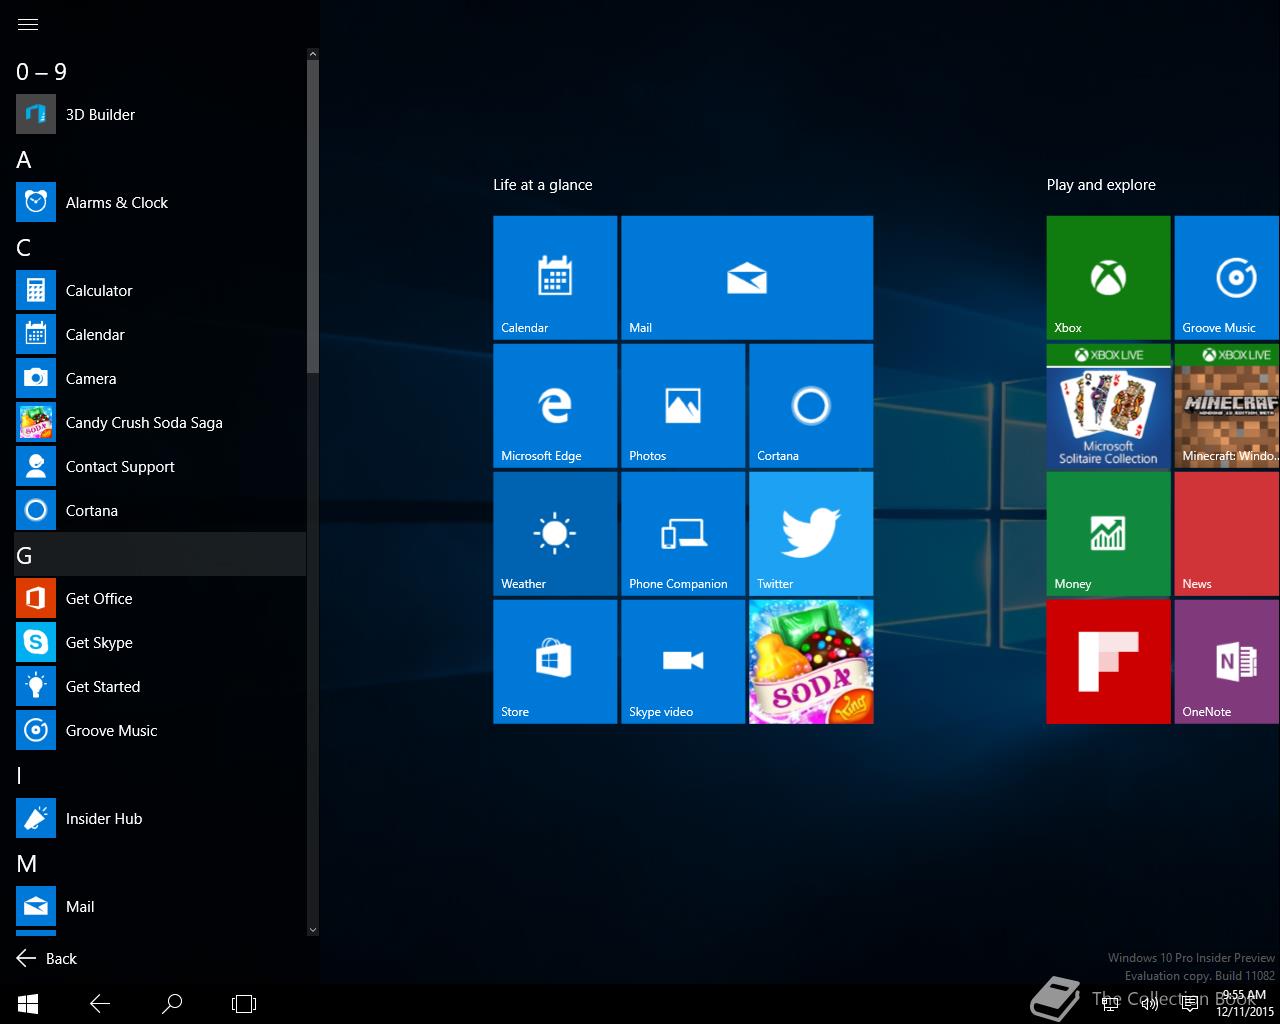The width and height of the screenshot is (1280, 1024).
Task: Click the Cortana tile
Action: pyautogui.click(x=811, y=406)
